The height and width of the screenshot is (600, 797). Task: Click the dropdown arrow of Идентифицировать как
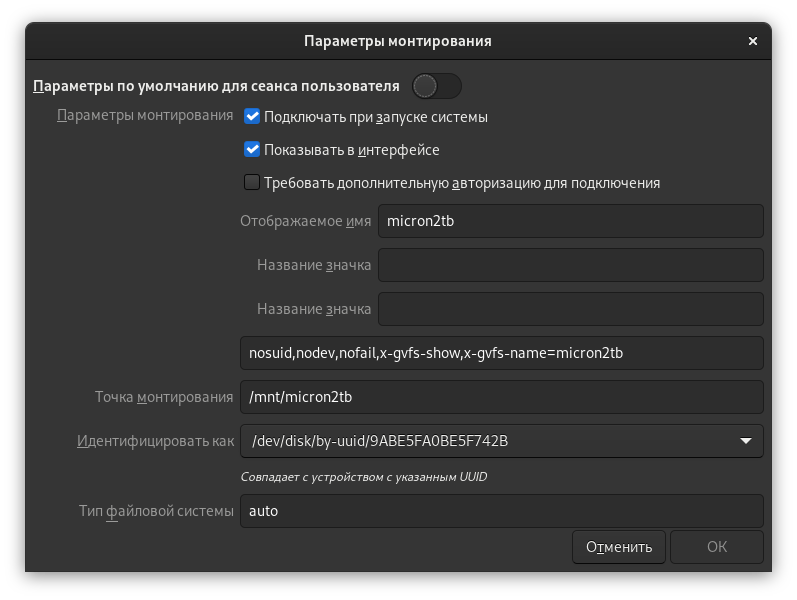(x=746, y=441)
